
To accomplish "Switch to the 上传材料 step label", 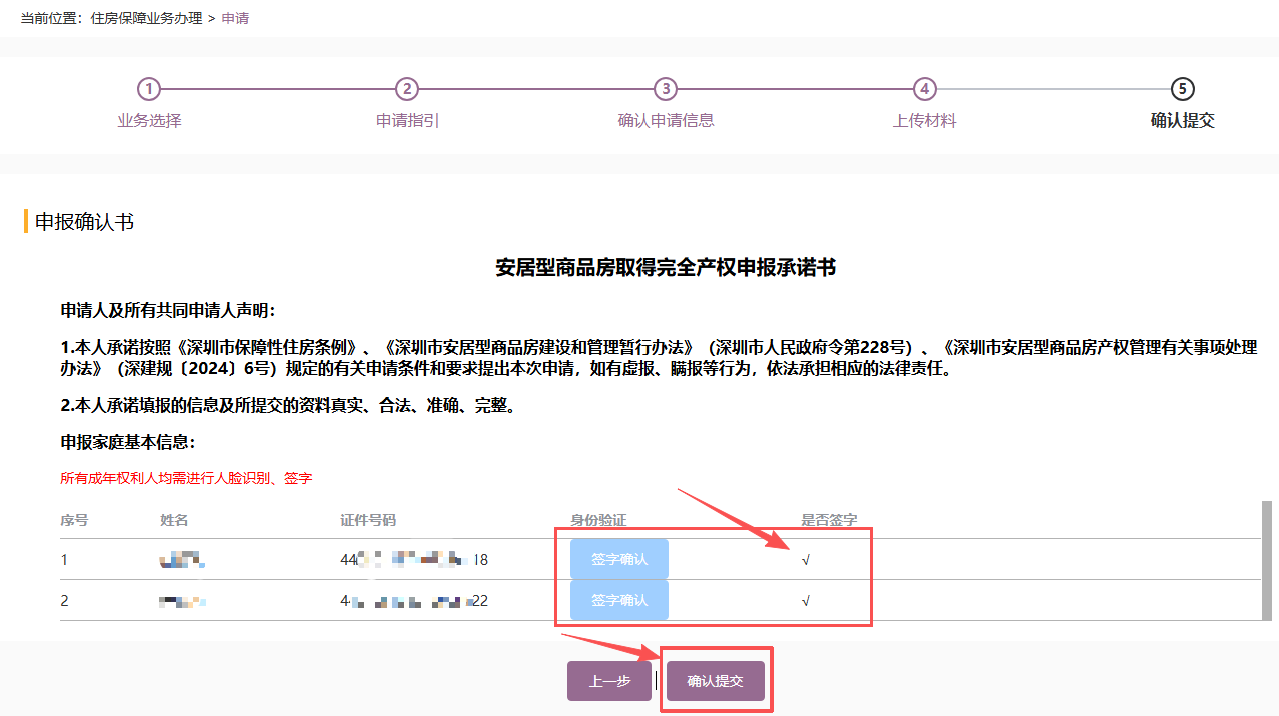I will click(x=925, y=121).
